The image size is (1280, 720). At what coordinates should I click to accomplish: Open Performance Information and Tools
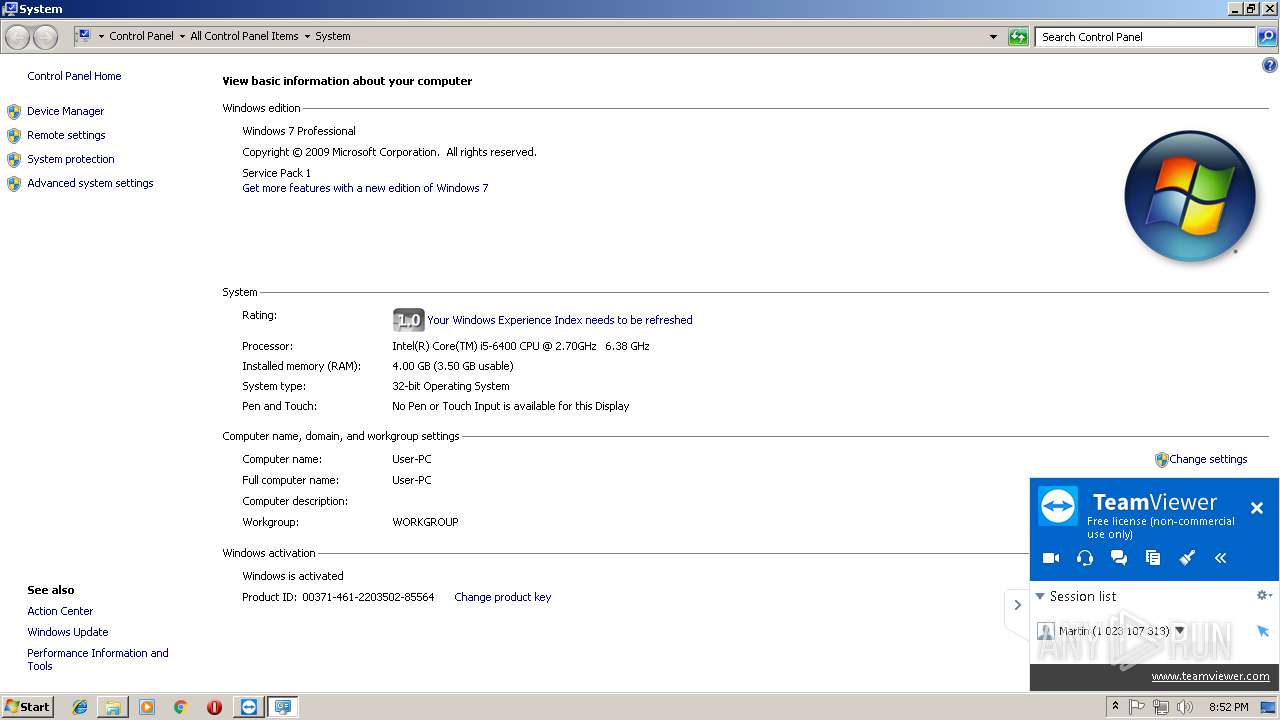[98, 659]
